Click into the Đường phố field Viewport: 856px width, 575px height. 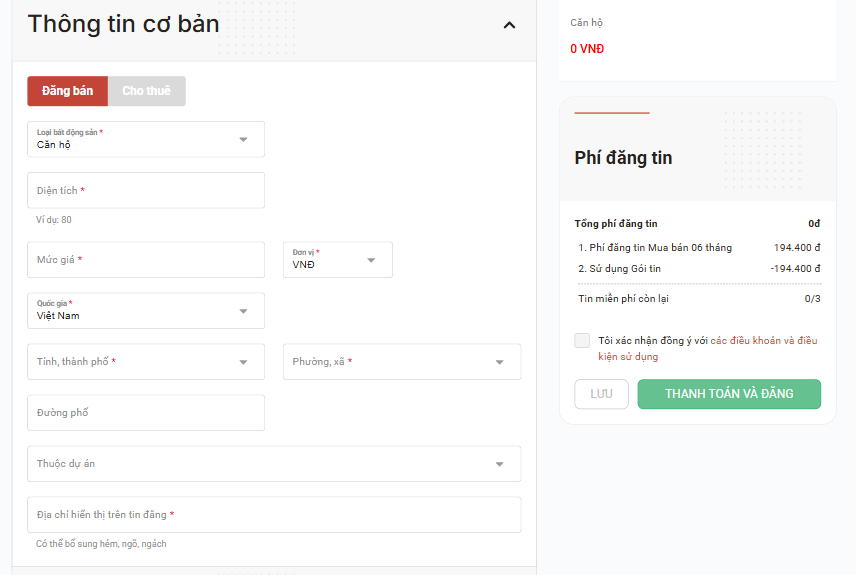pyautogui.click(x=146, y=412)
